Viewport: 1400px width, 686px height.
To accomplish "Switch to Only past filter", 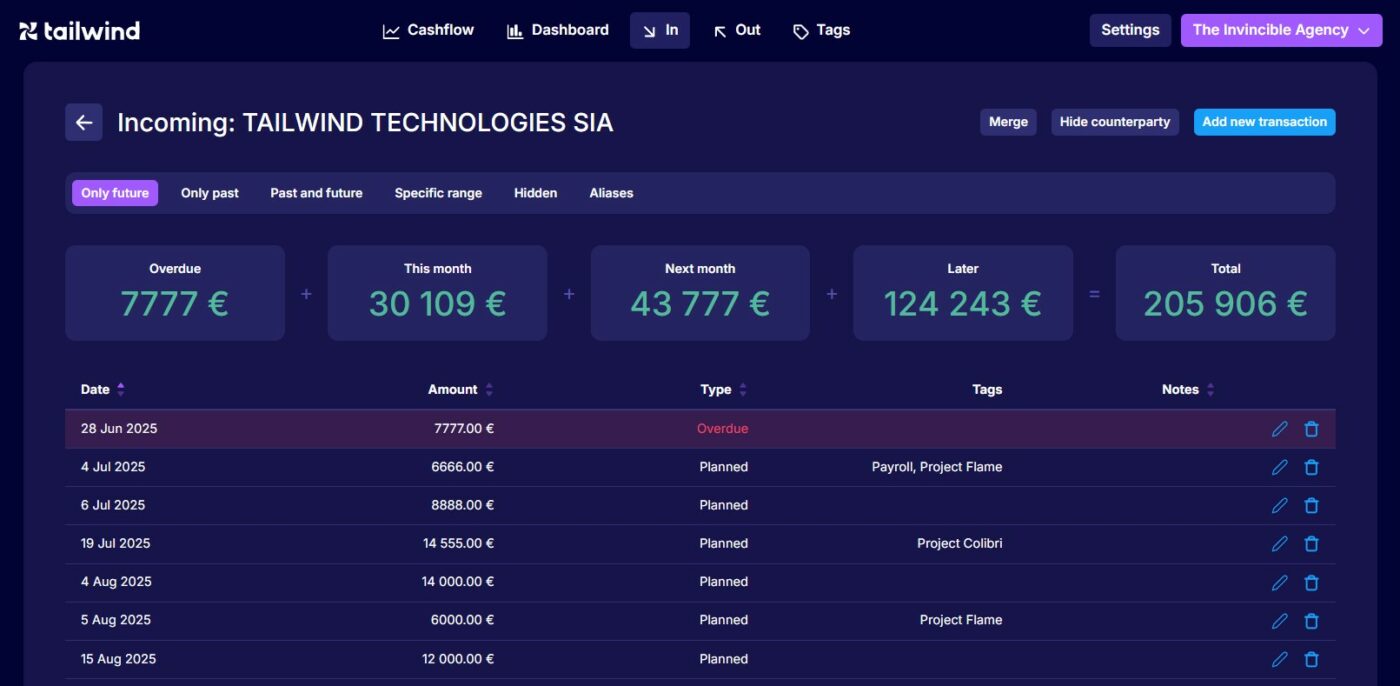I will coord(210,193).
